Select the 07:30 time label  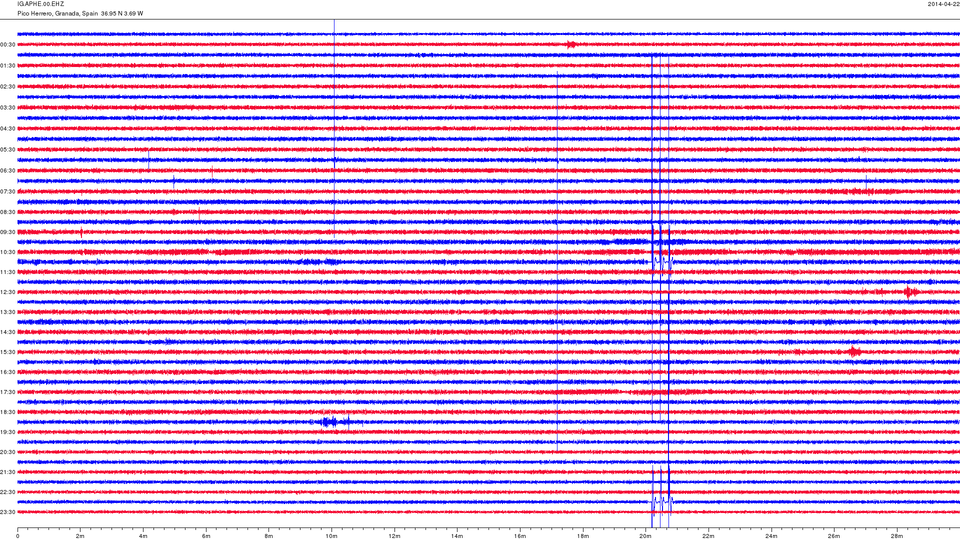click(x=8, y=192)
